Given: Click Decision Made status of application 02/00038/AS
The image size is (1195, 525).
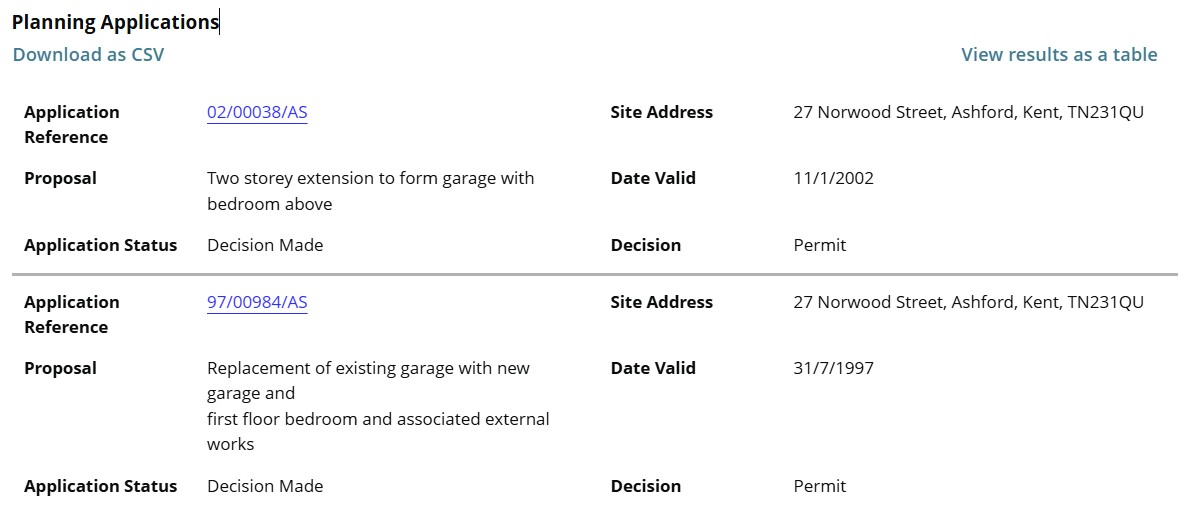Looking at the screenshot, I should (x=265, y=245).
